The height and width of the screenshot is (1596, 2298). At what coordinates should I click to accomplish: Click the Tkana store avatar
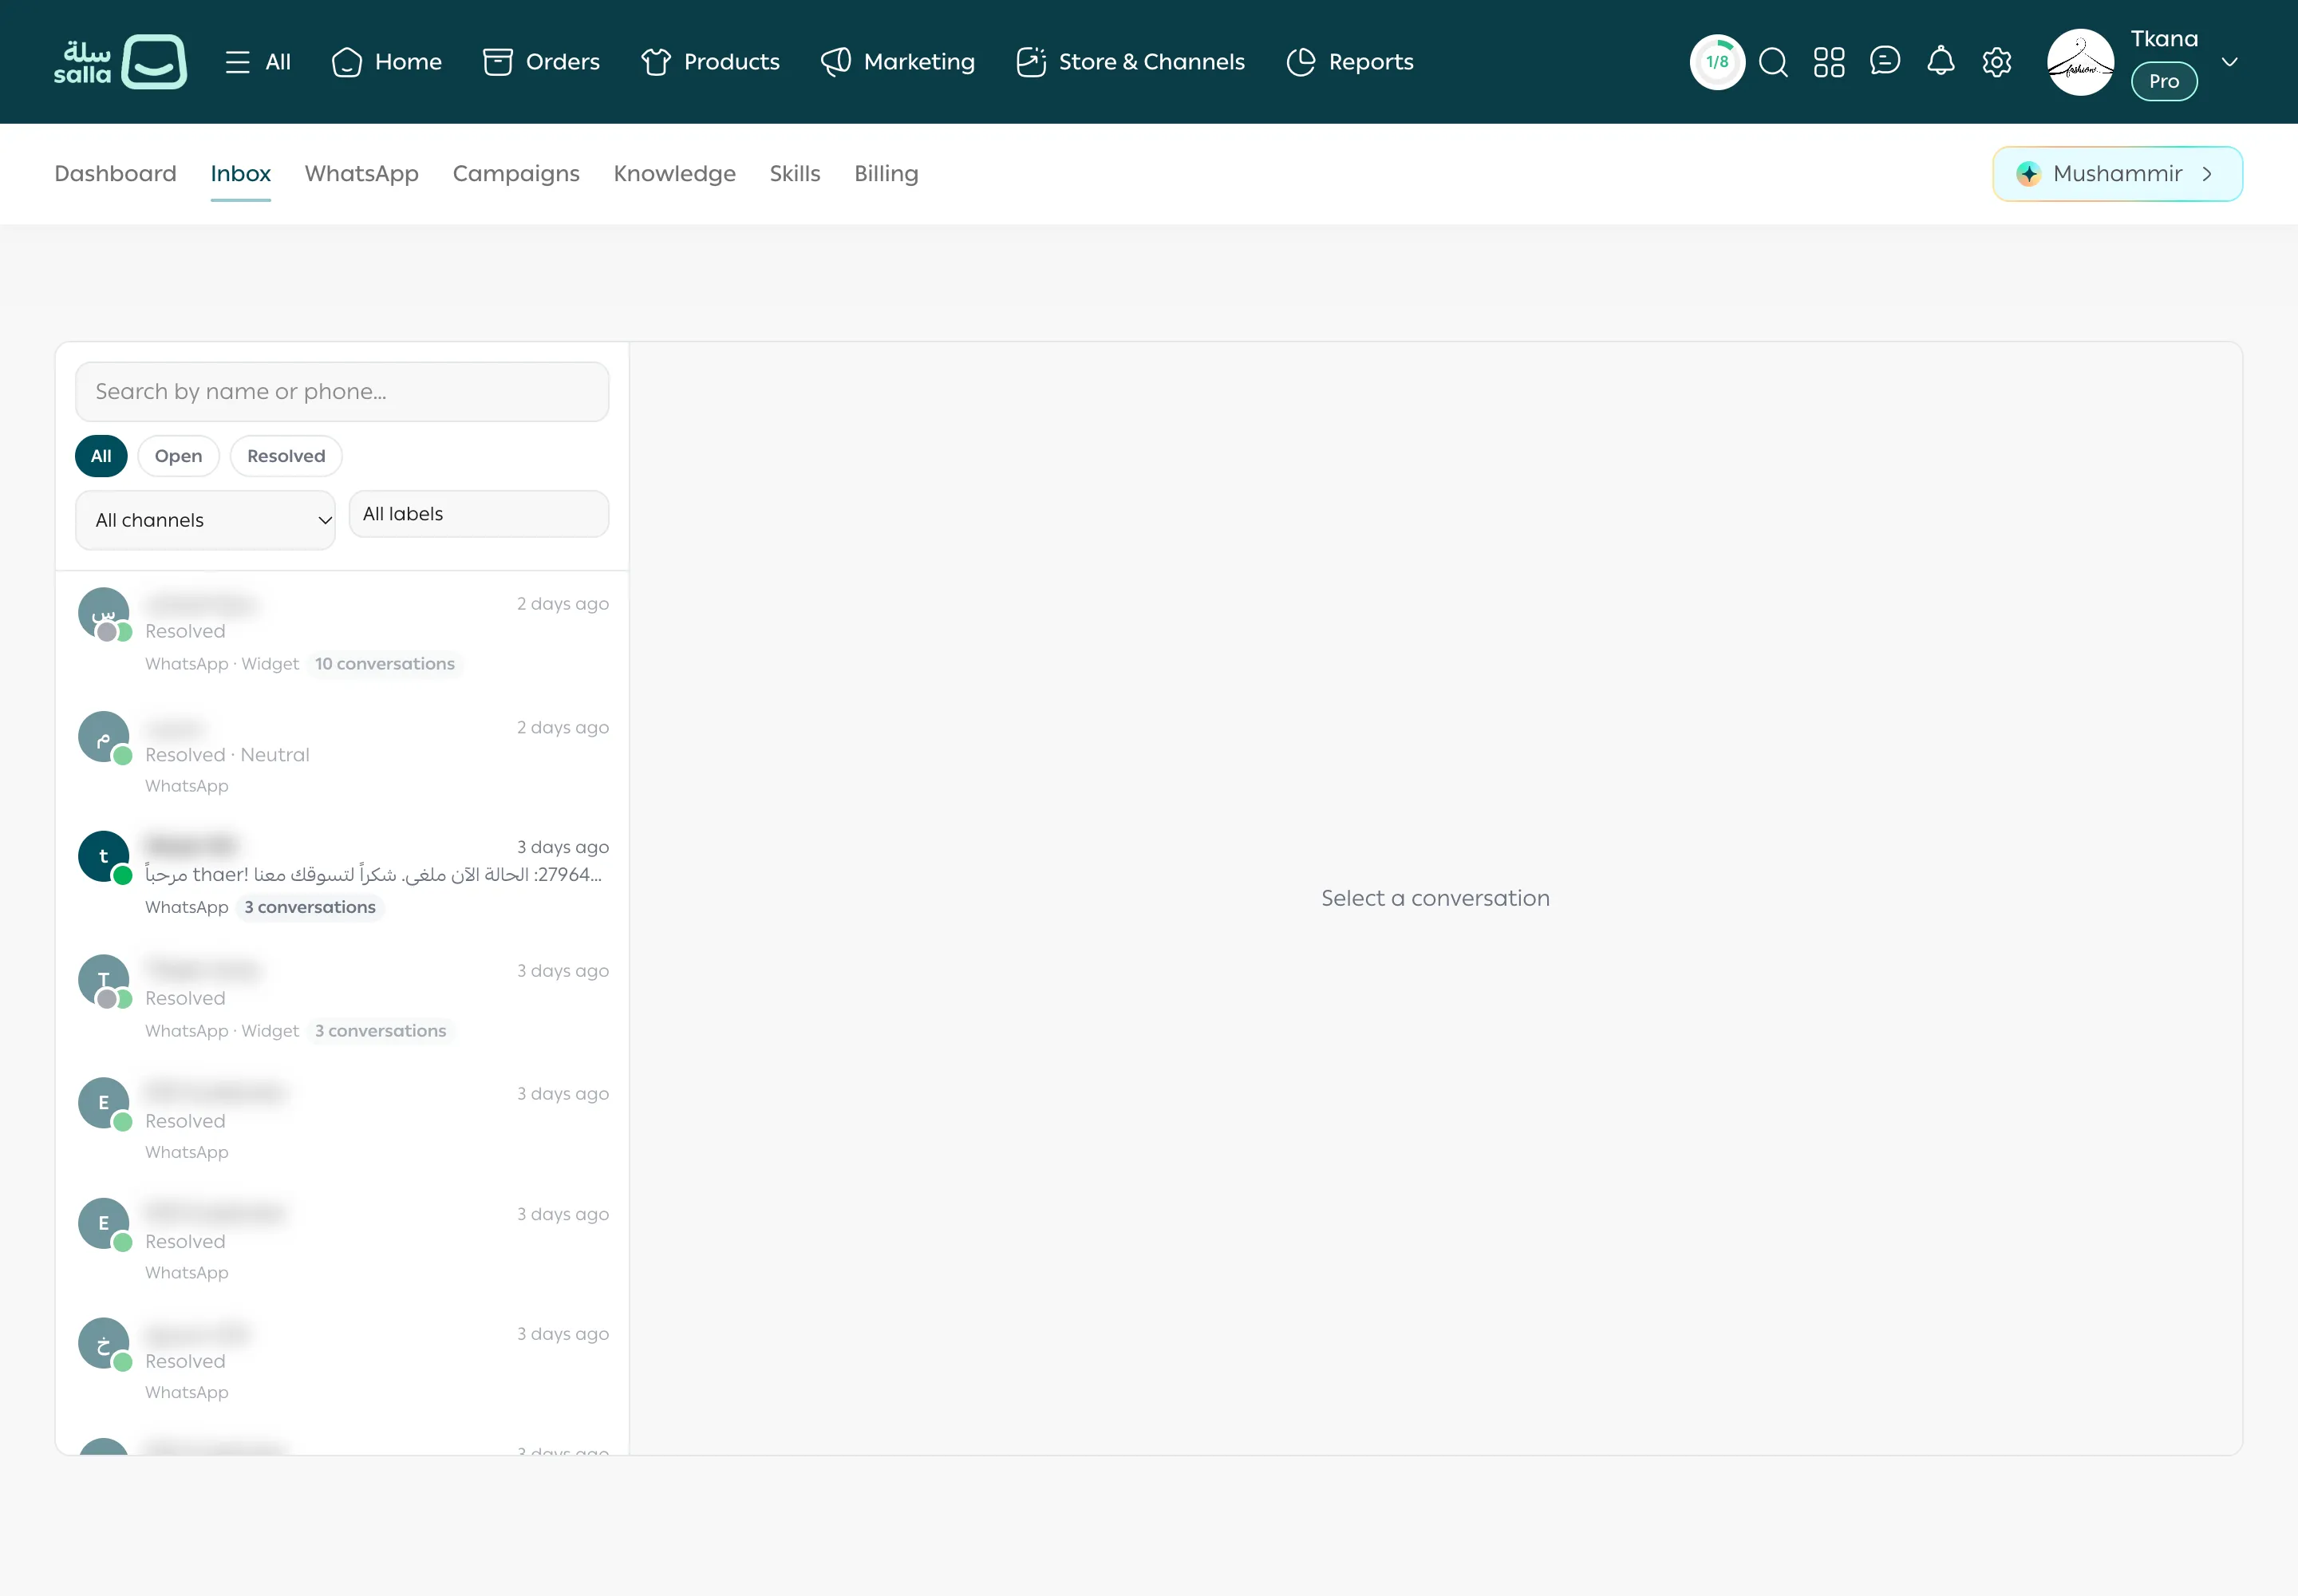point(2081,62)
